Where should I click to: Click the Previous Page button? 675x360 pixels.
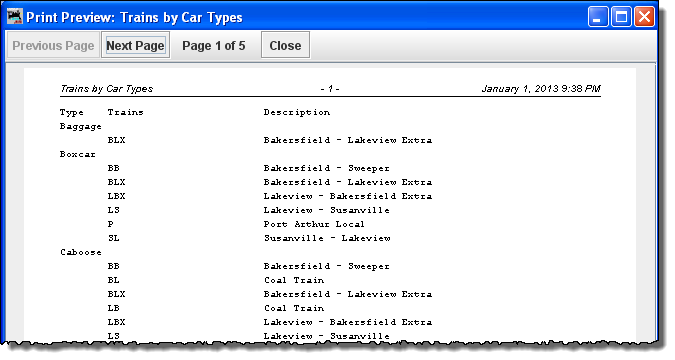53,45
